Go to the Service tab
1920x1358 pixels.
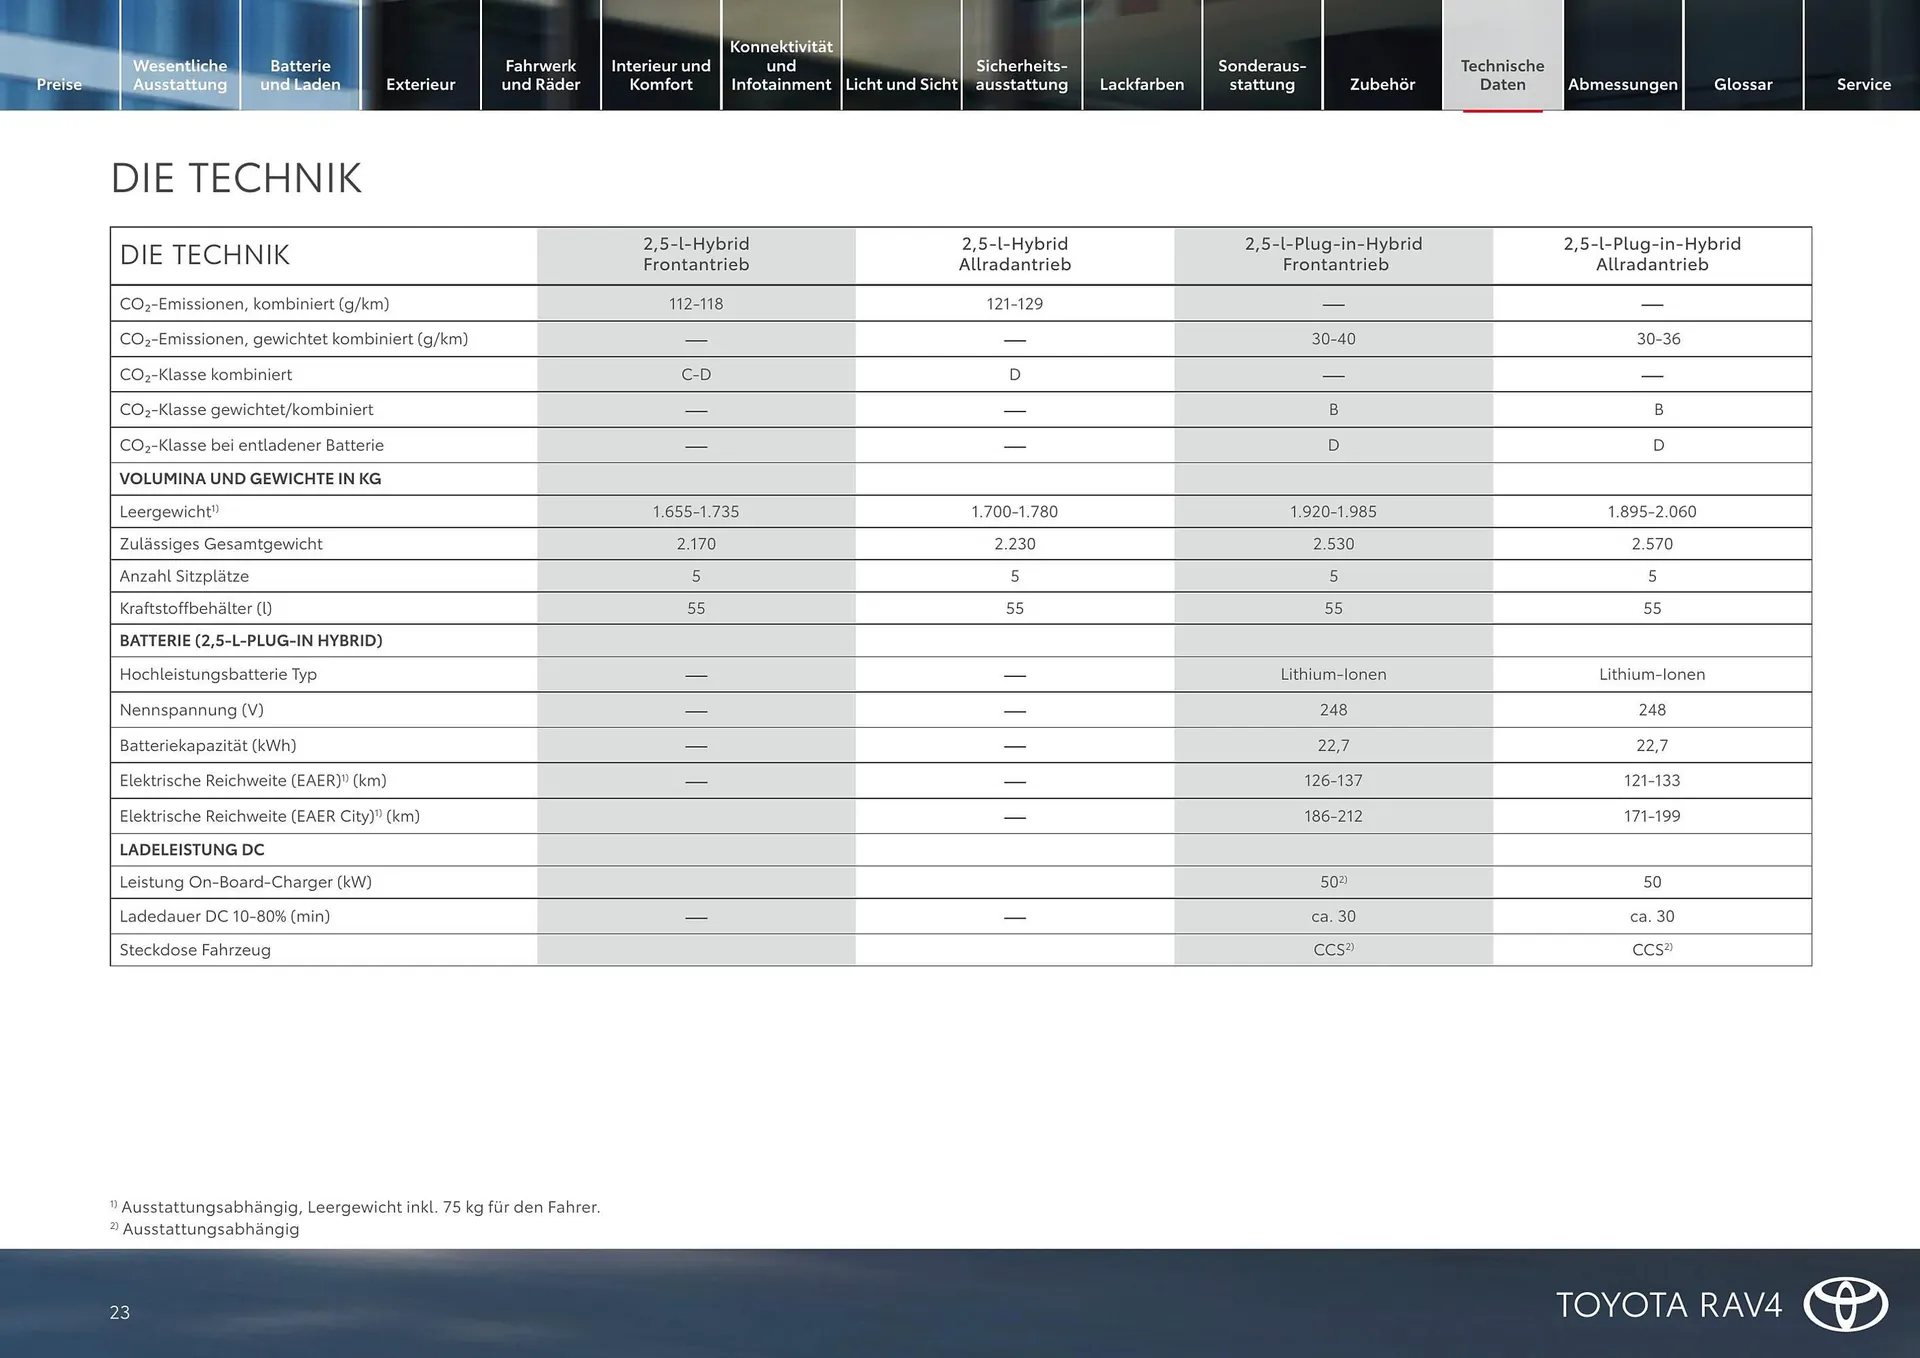[1863, 84]
